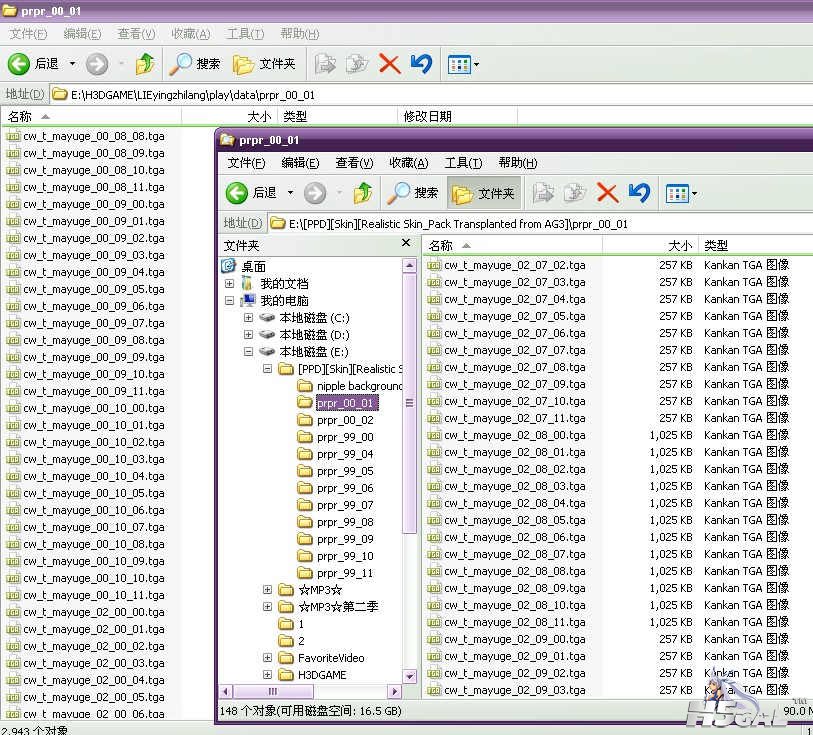
Task: Click the Copy To icon in front toolbar
Action: point(574,193)
